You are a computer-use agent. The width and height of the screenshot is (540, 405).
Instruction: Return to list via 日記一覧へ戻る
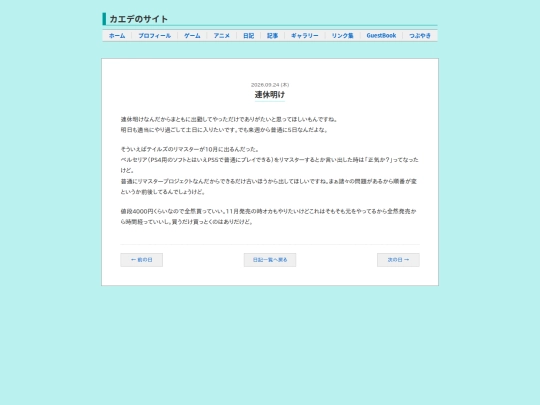click(x=270, y=260)
